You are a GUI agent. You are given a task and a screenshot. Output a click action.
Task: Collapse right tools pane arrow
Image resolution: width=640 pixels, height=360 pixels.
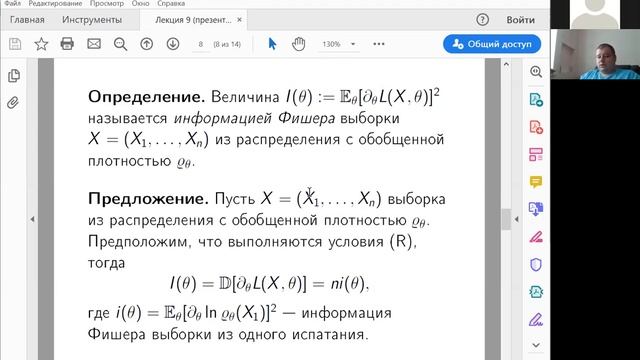click(516, 219)
